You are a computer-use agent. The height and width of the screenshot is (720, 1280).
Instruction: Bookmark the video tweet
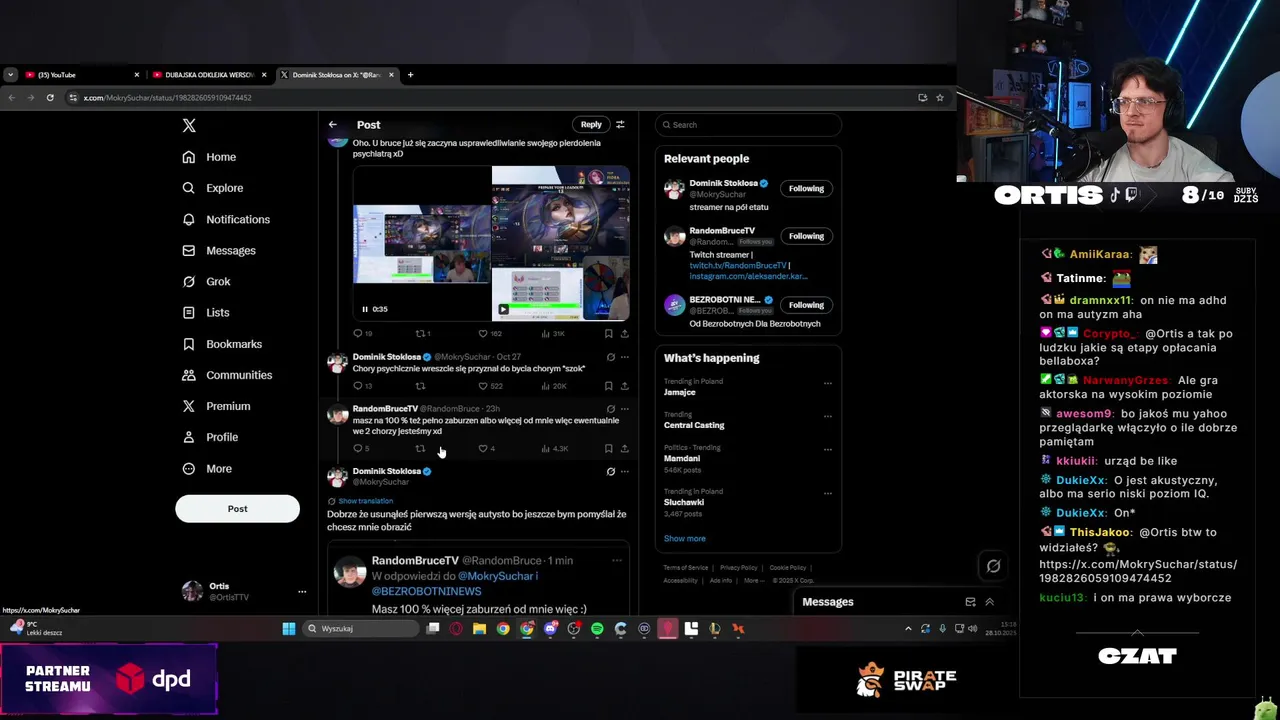pos(608,334)
